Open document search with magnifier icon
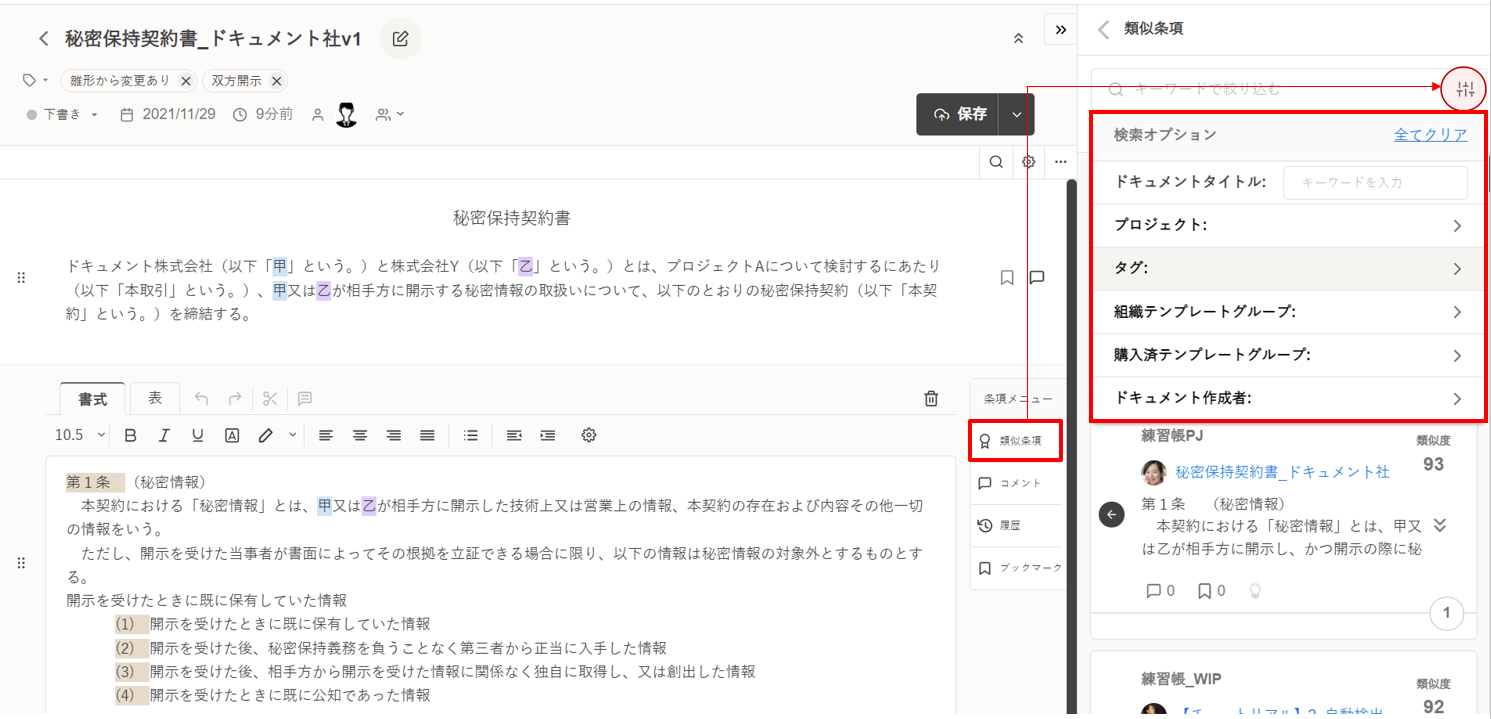The height and width of the screenshot is (719, 1491). coord(996,162)
